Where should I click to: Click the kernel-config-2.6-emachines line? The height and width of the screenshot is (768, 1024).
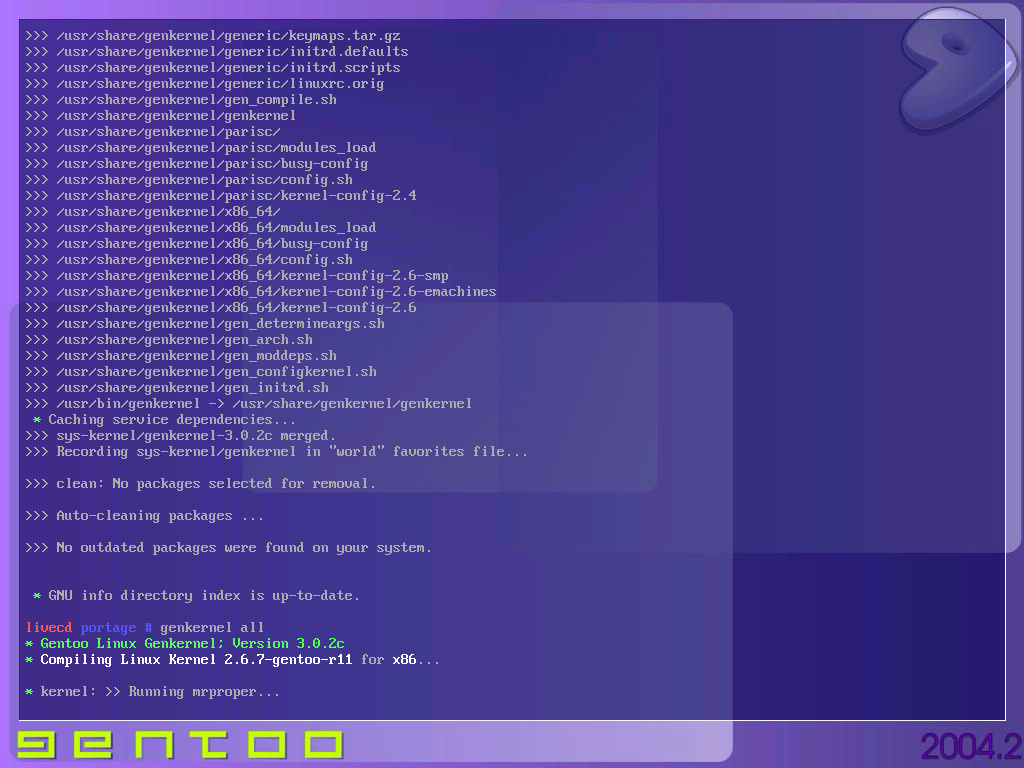coord(261,292)
